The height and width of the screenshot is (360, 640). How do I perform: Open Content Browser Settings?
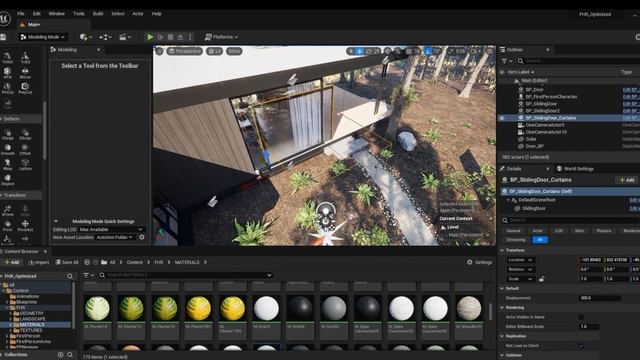point(480,262)
